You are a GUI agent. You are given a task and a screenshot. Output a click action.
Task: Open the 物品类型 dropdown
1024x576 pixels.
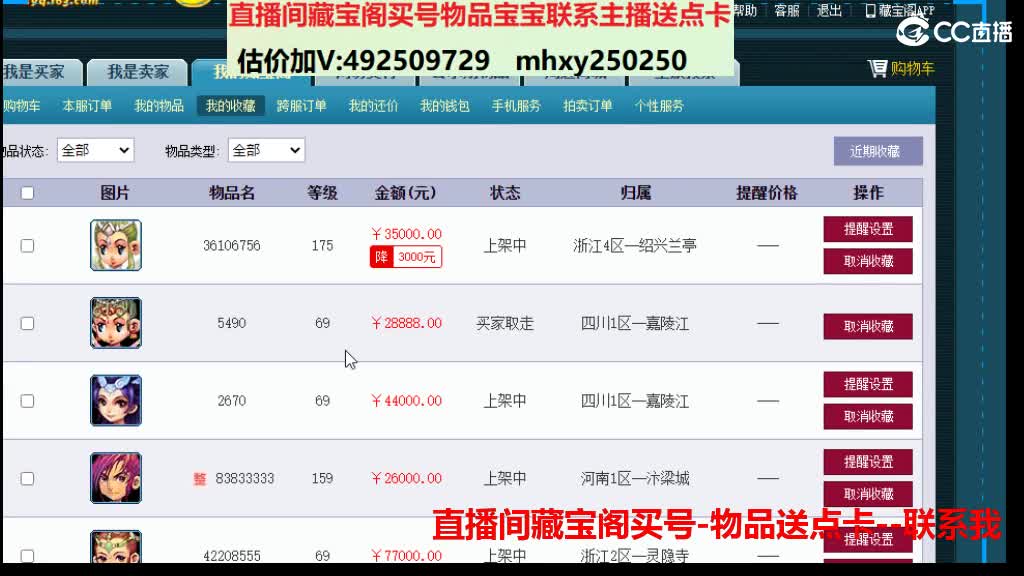(267, 149)
